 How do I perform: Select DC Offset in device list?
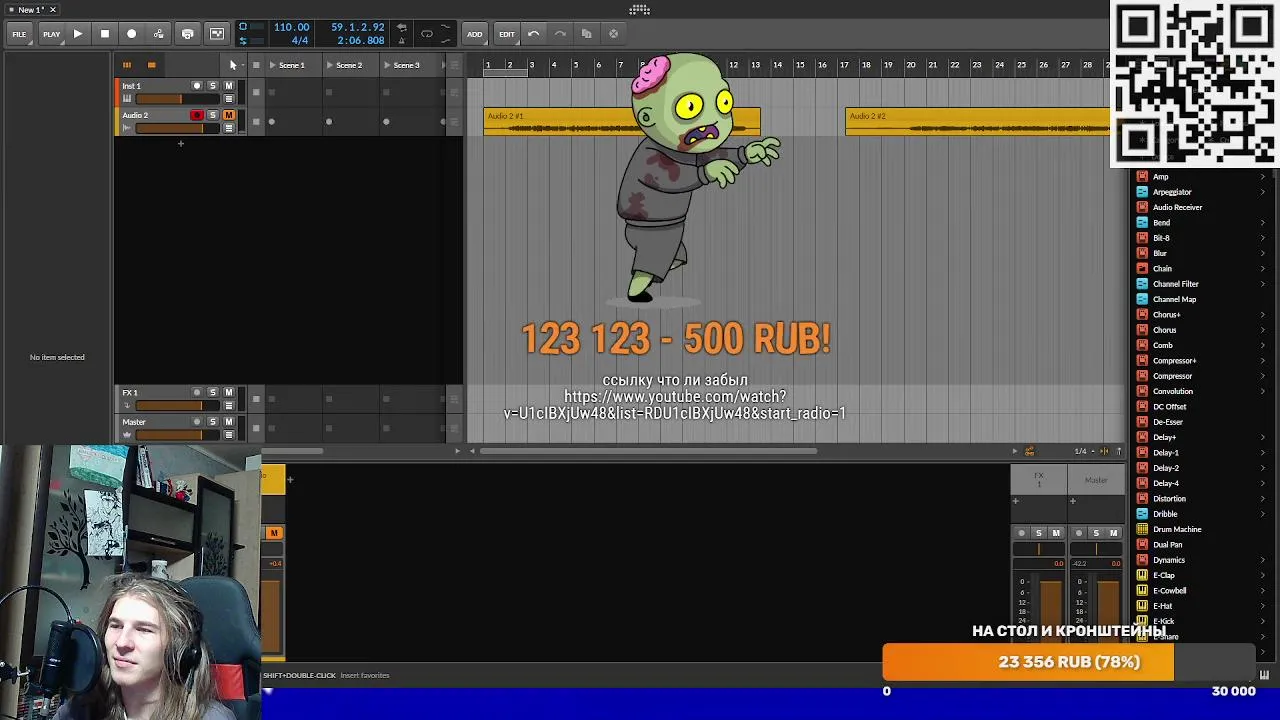[x=1169, y=407]
